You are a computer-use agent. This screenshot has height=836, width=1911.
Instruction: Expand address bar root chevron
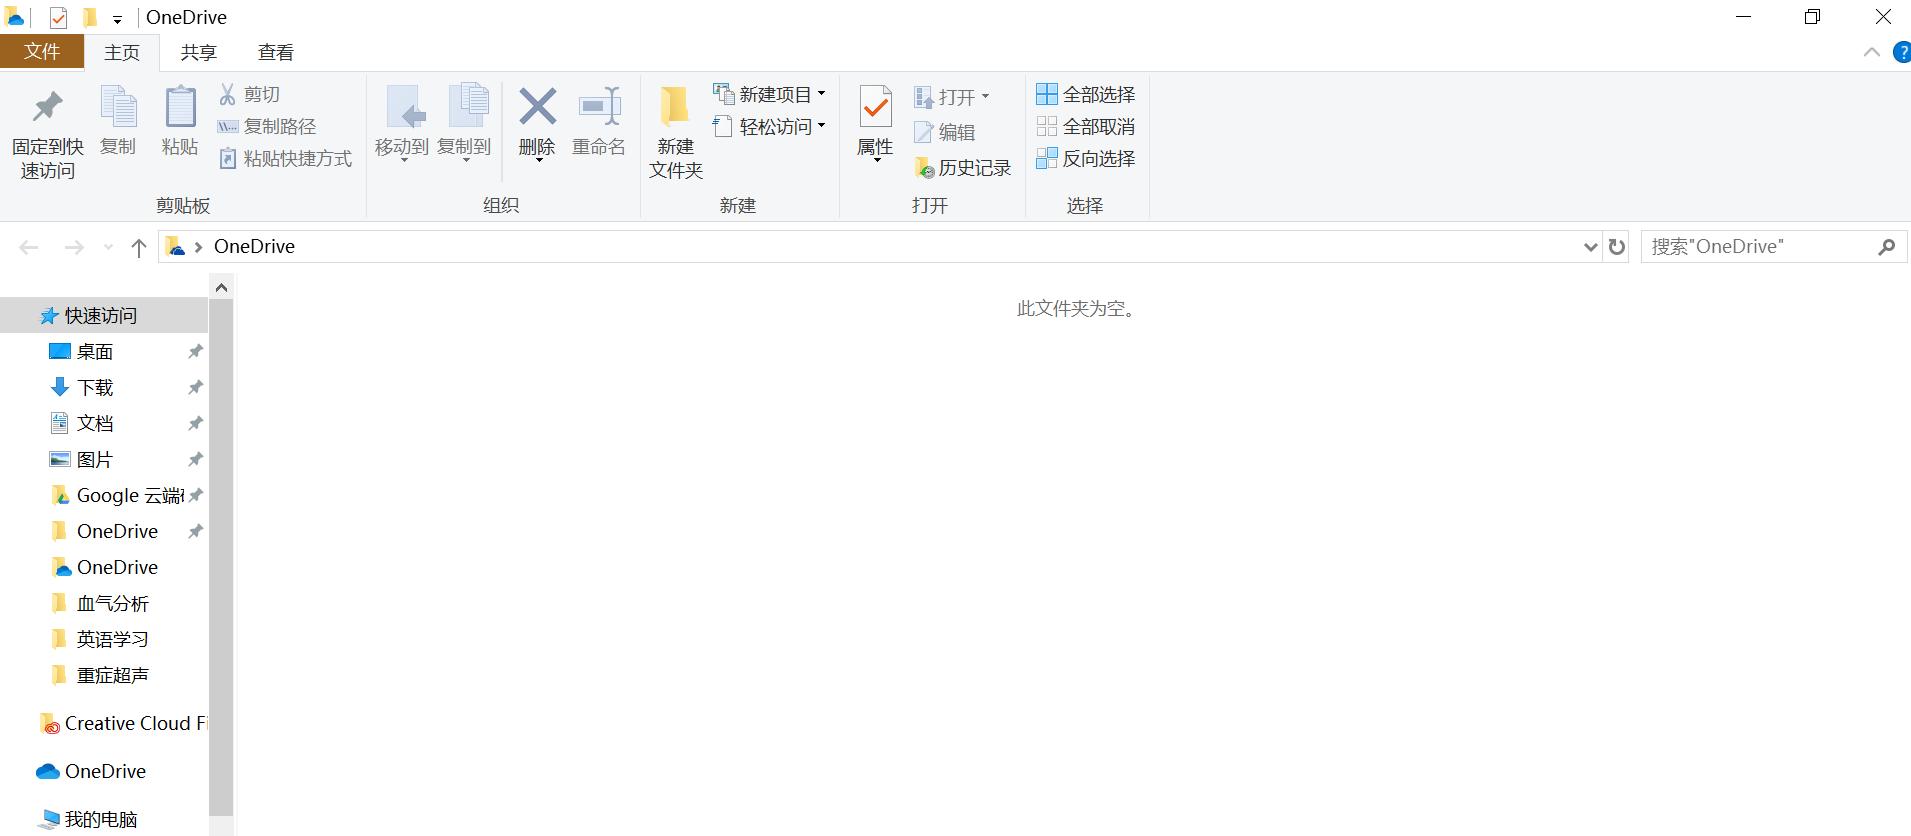pos(198,247)
